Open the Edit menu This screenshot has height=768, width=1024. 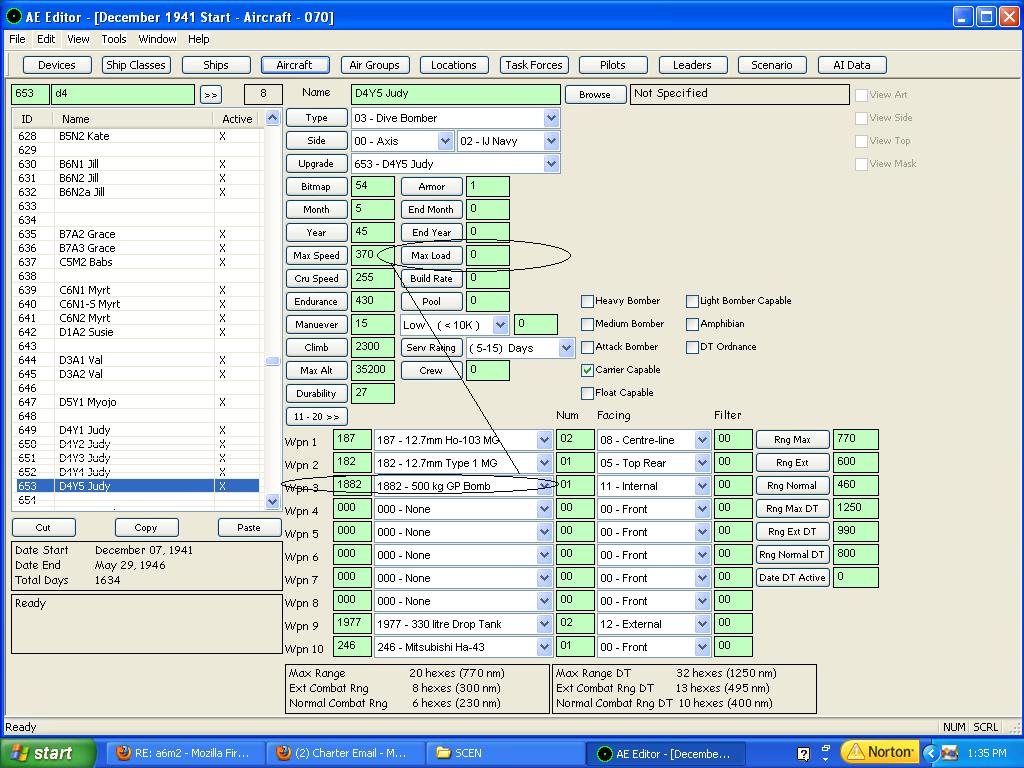(46, 39)
